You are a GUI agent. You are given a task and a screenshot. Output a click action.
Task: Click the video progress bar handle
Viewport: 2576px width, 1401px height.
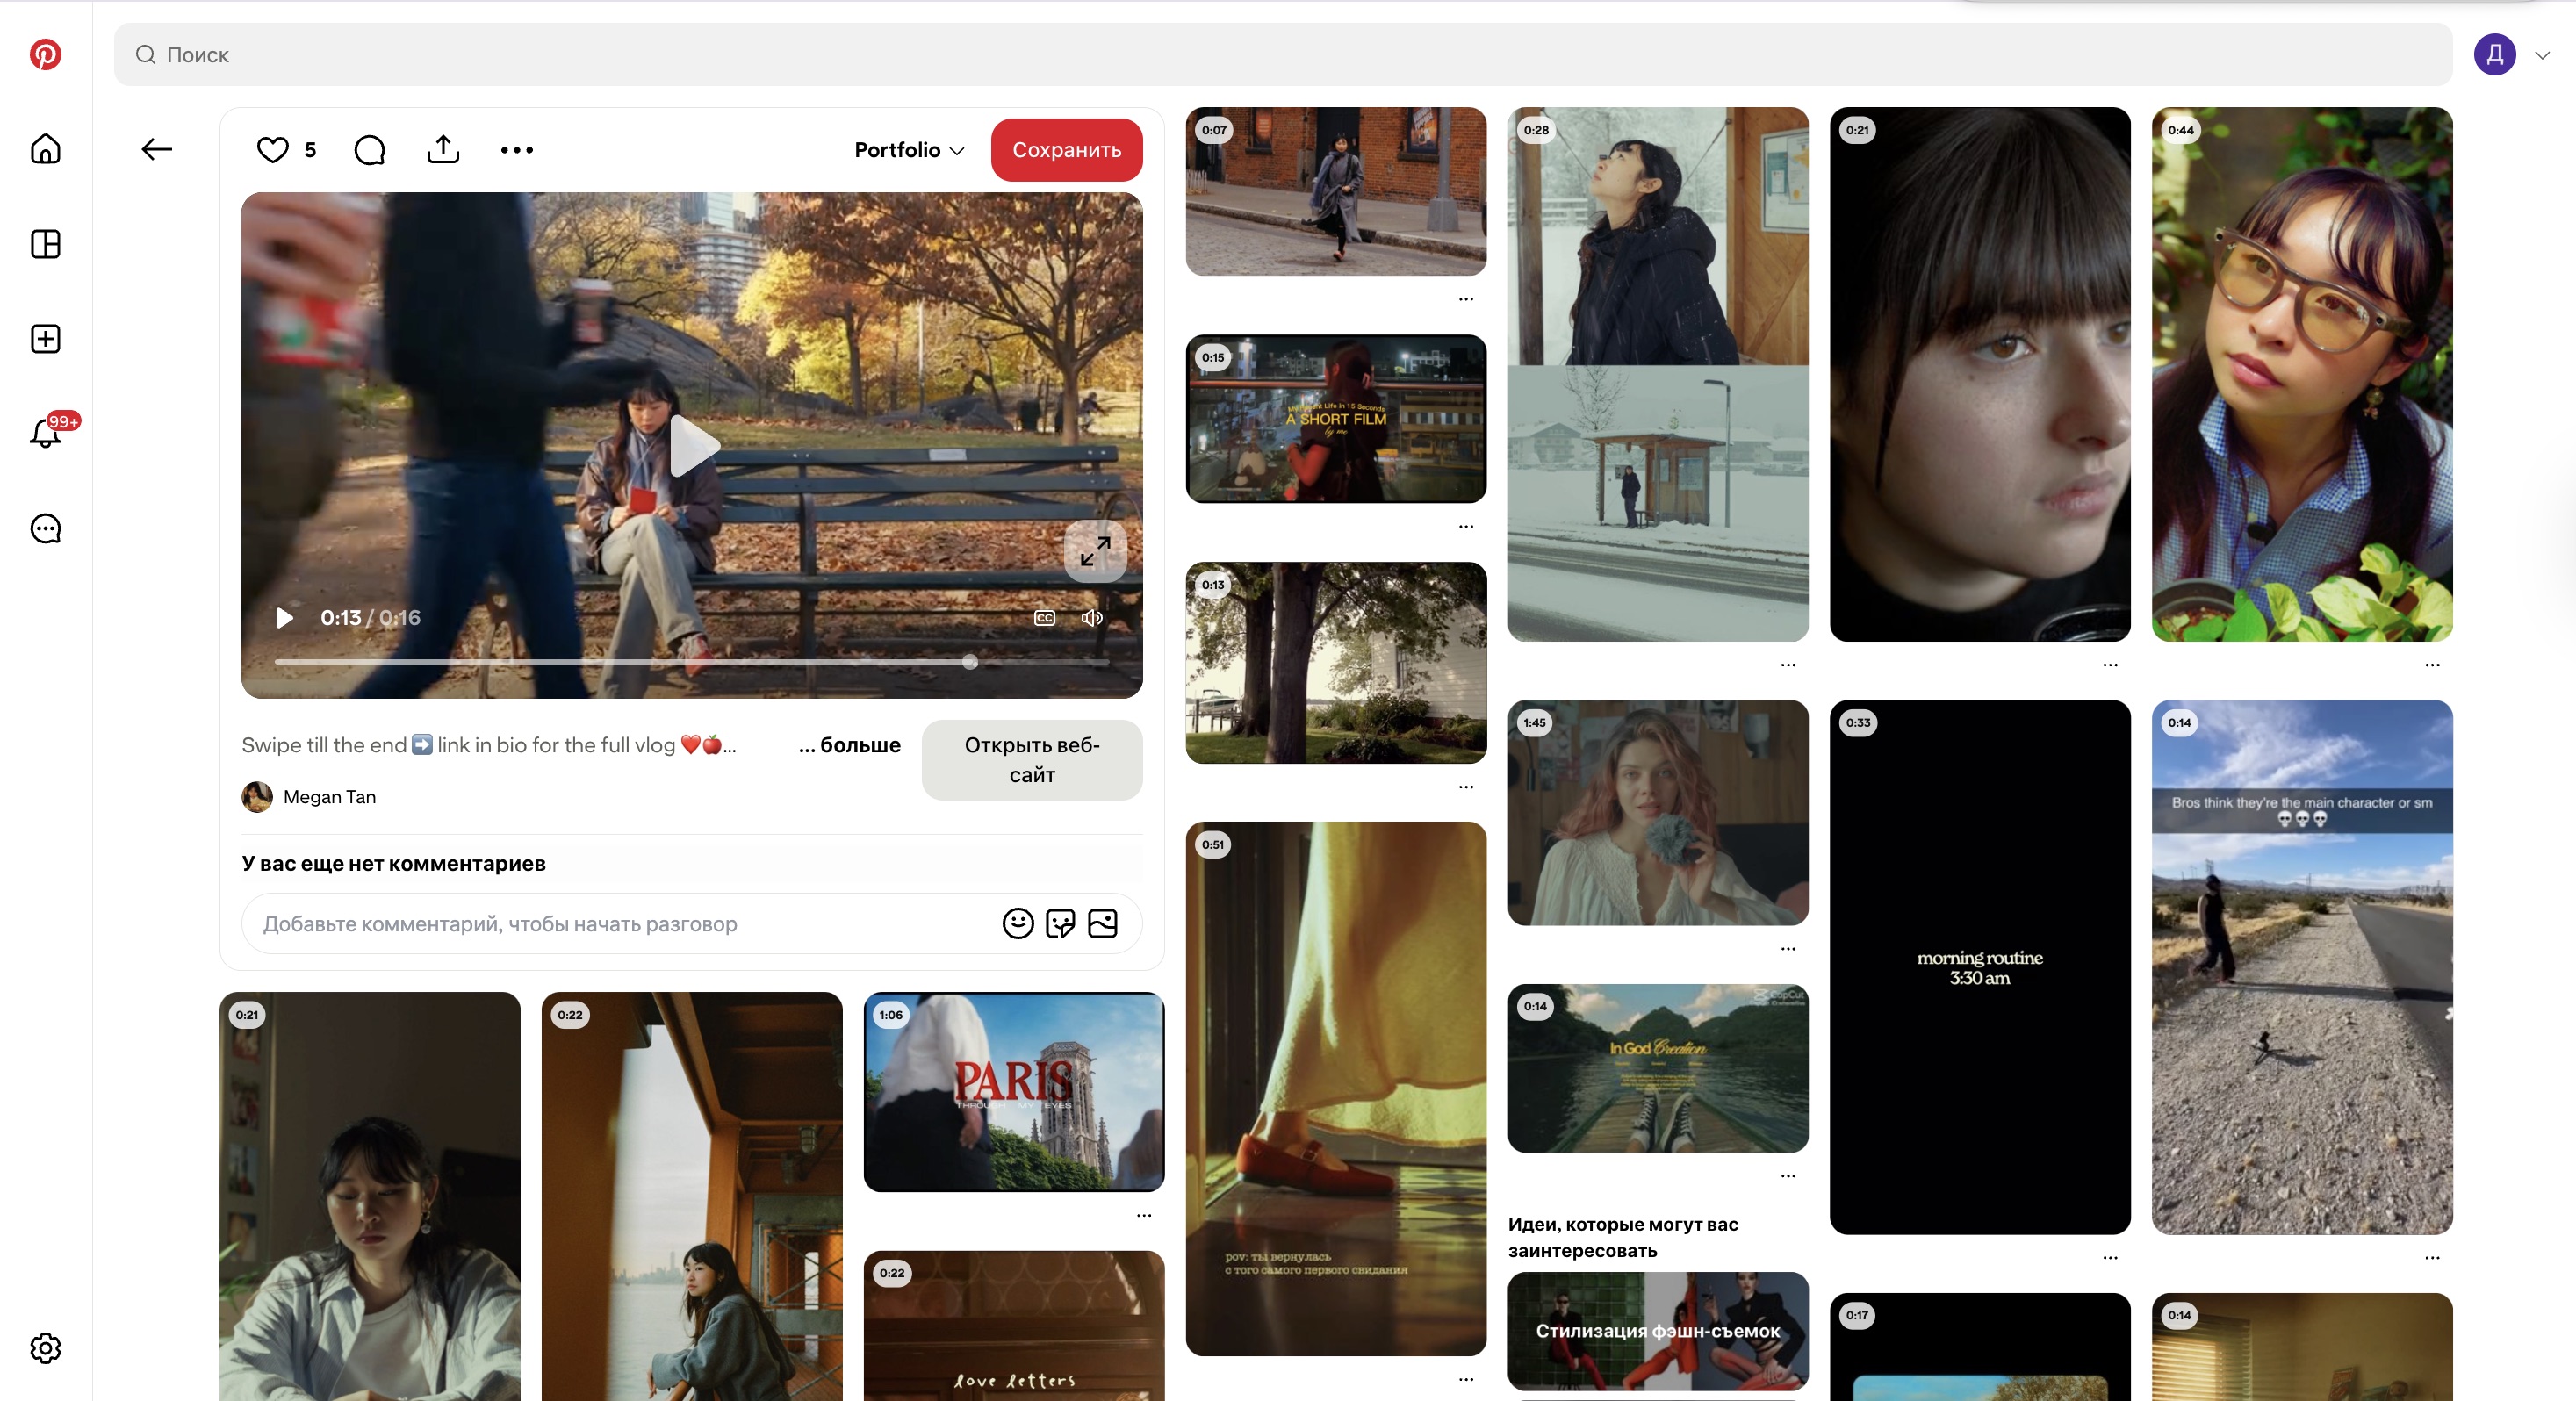pos(969,662)
